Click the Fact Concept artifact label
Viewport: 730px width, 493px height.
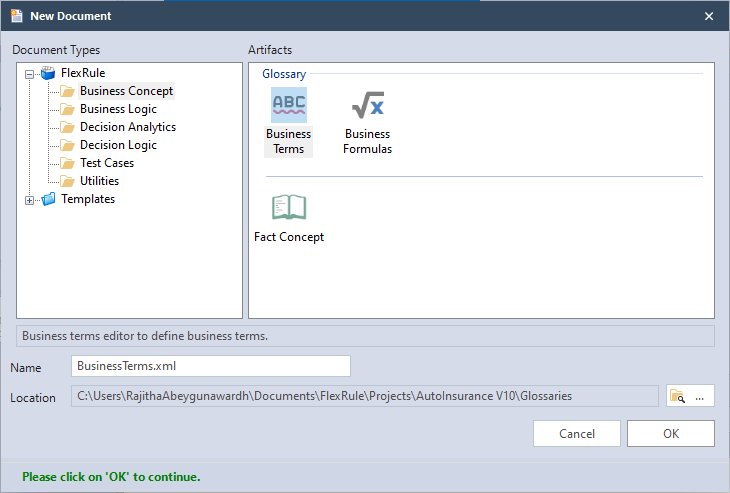pyautogui.click(x=289, y=237)
